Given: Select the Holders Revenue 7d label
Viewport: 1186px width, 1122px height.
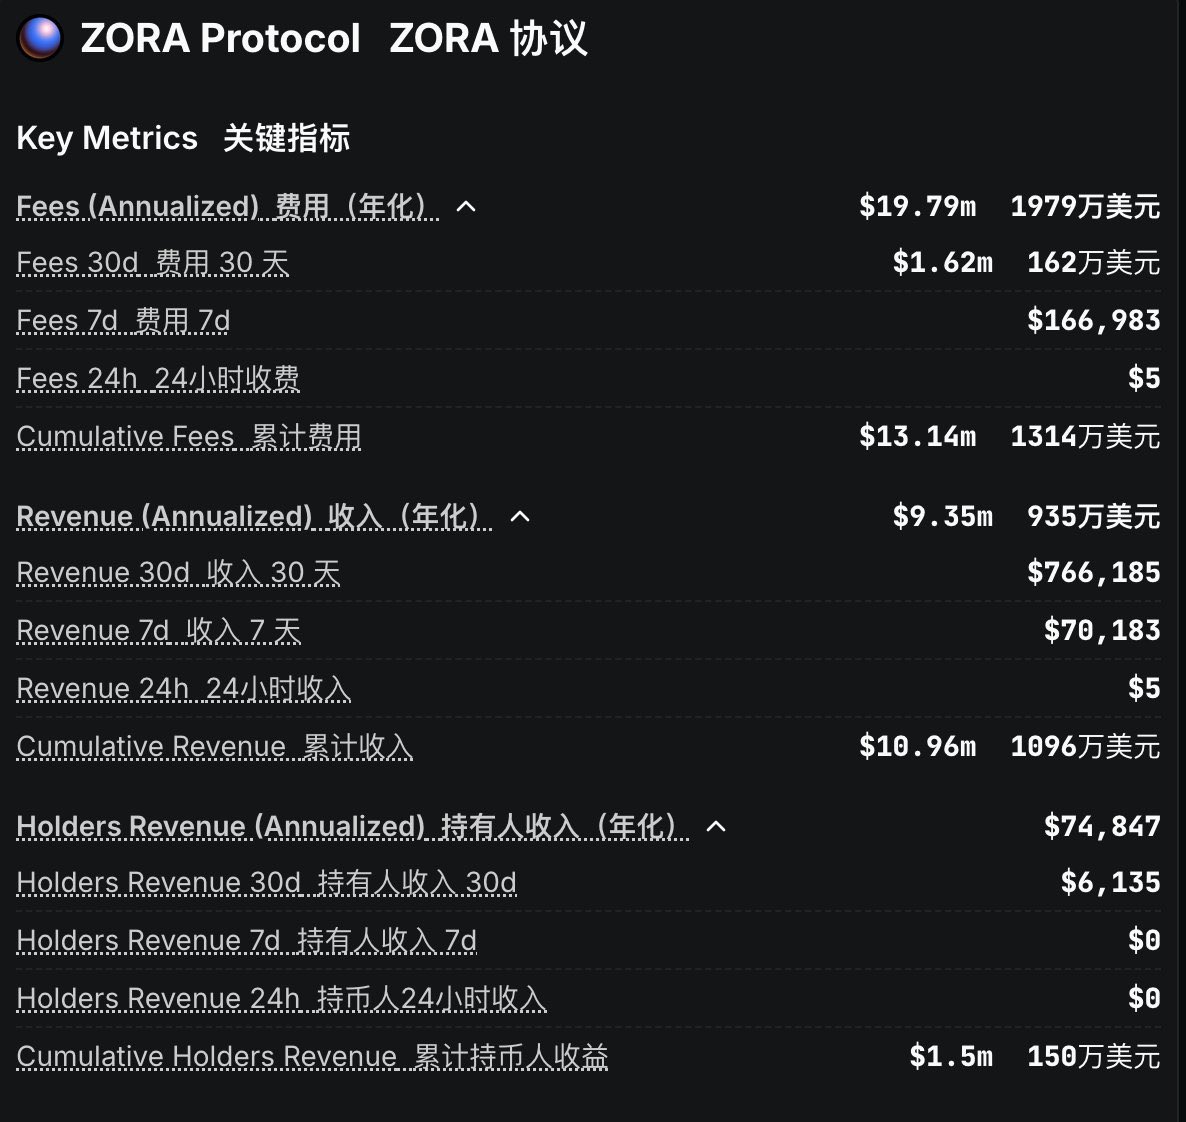Looking at the screenshot, I should [x=246, y=941].
